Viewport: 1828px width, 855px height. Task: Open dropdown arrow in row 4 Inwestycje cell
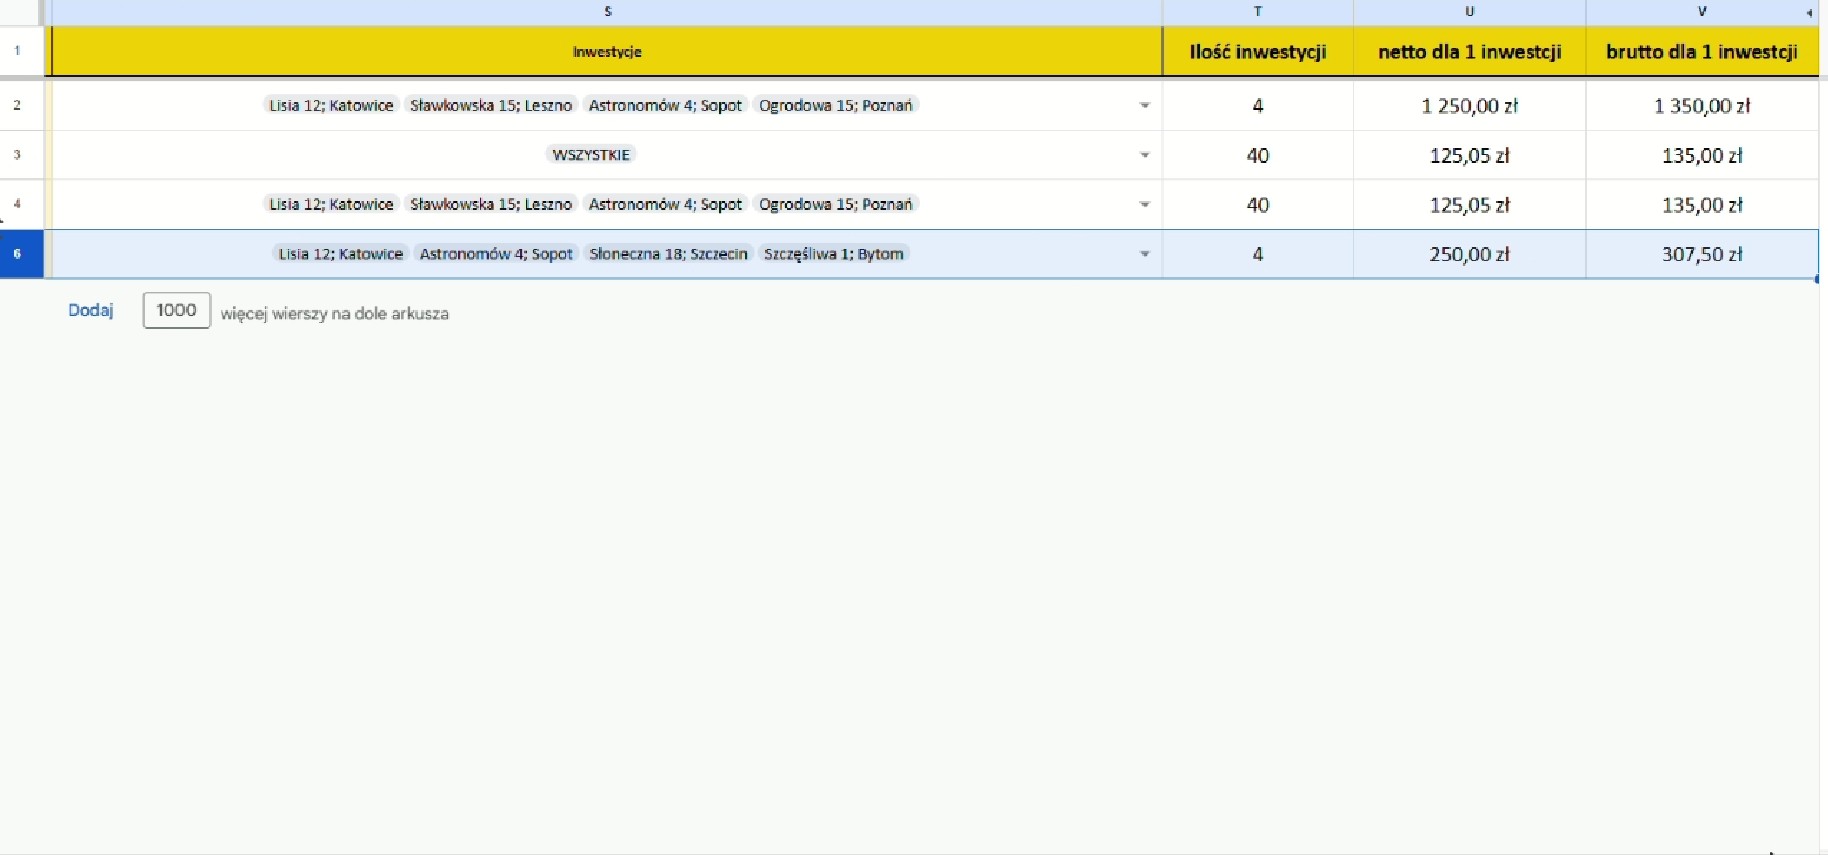[x=1145, y=204]
